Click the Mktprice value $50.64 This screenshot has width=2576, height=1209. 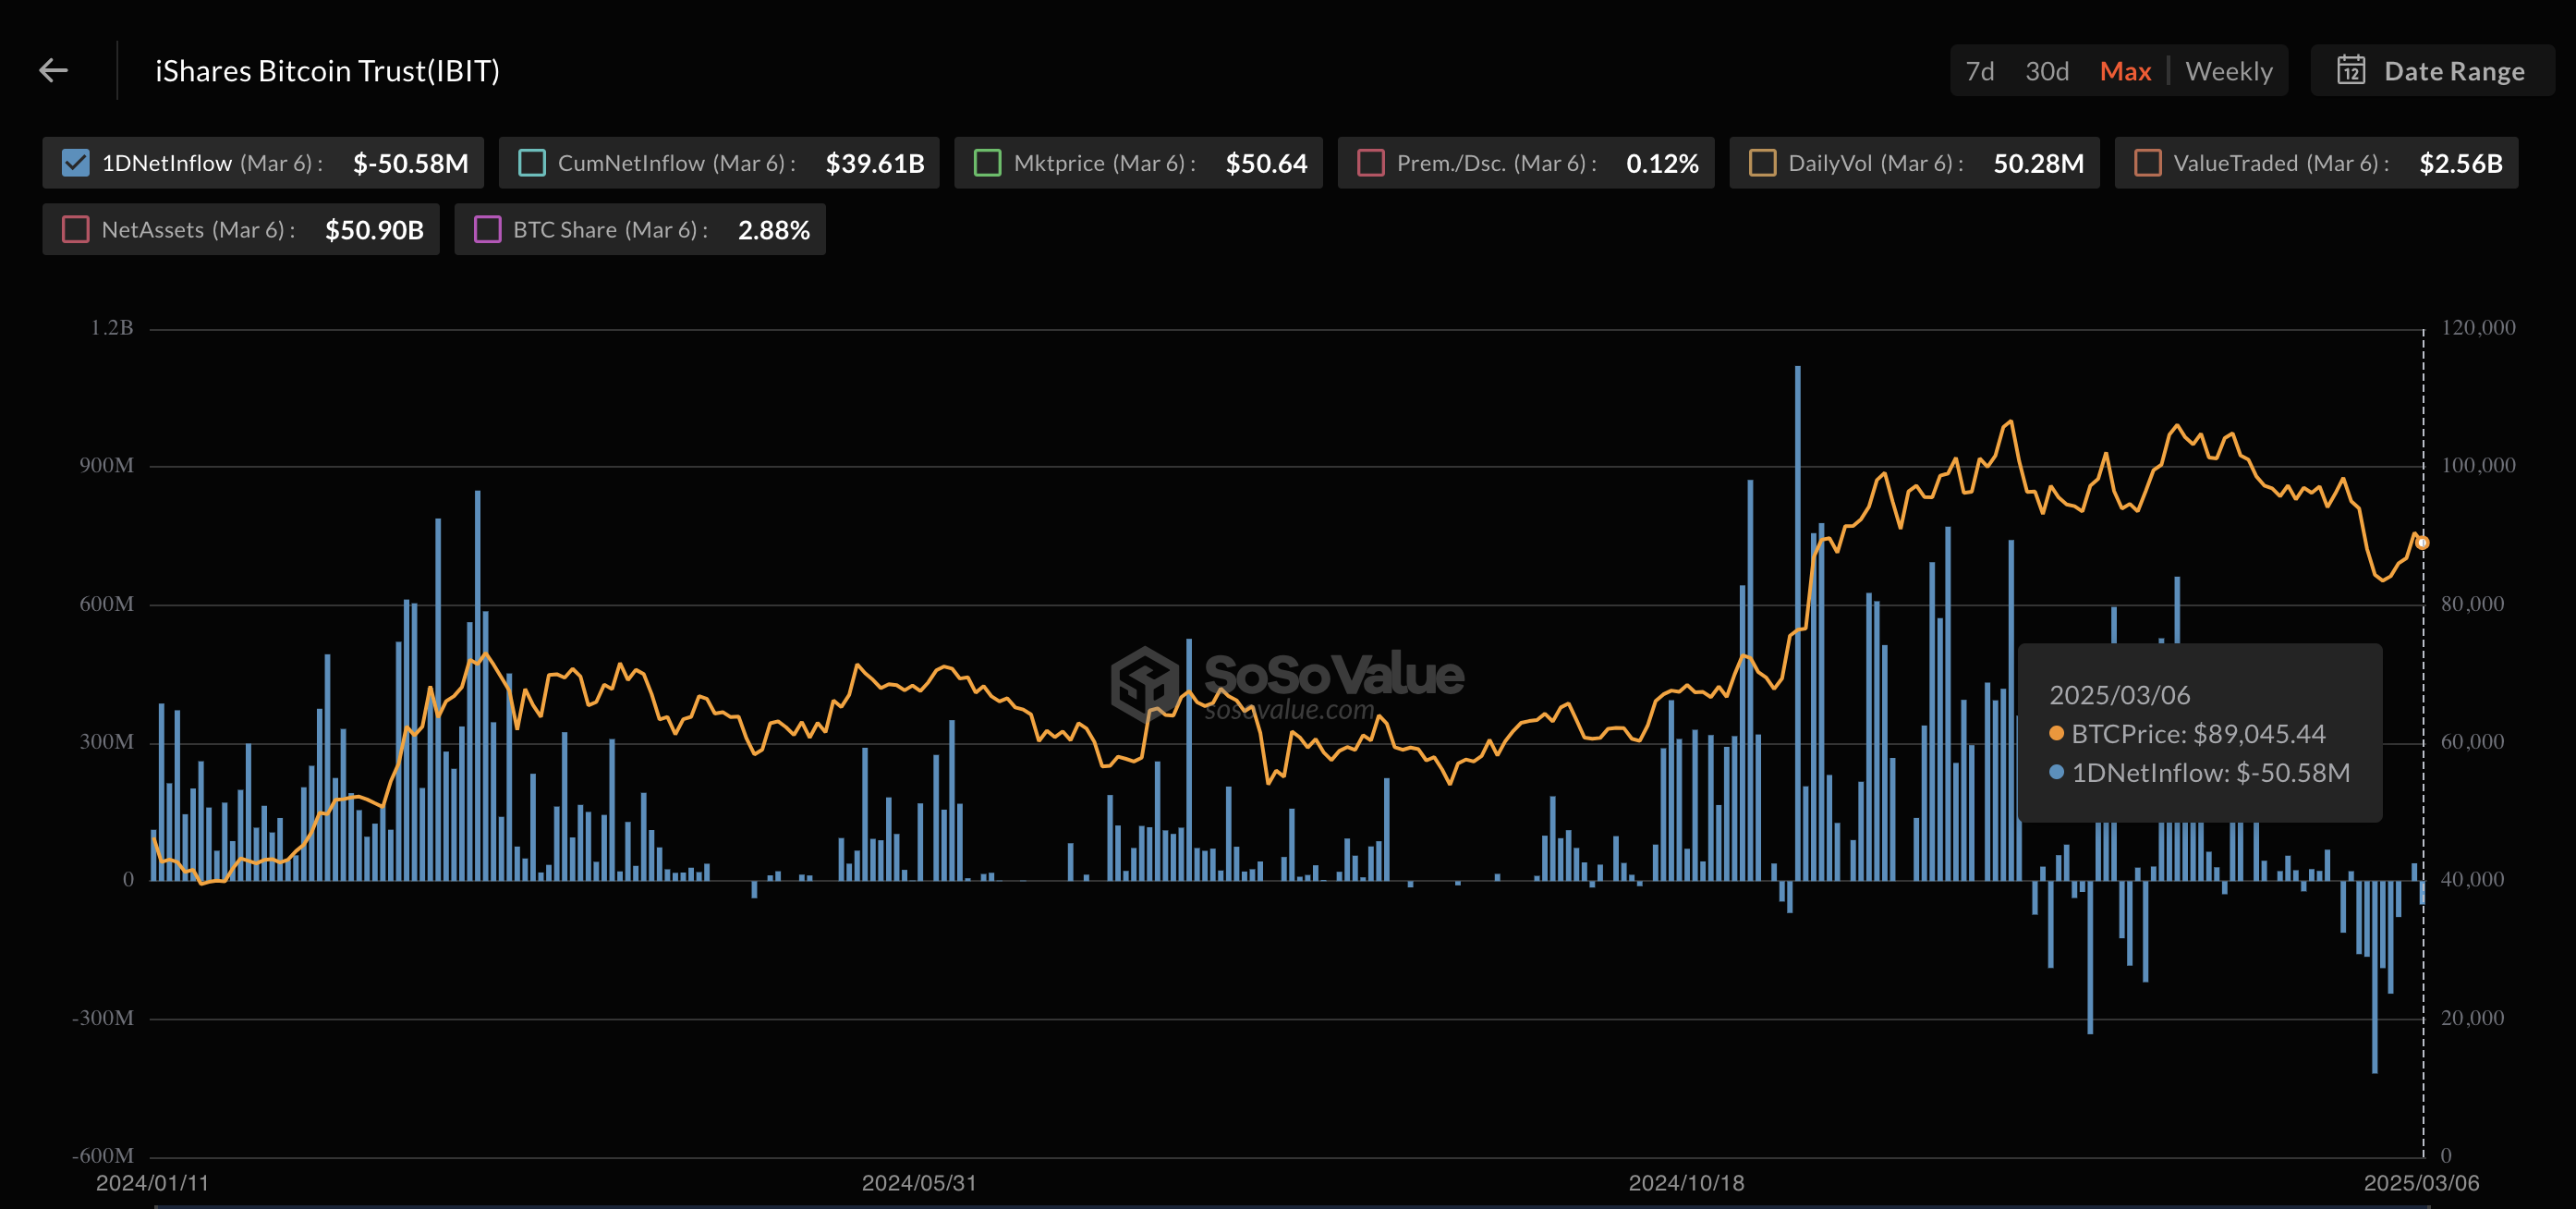(1266, 163)
